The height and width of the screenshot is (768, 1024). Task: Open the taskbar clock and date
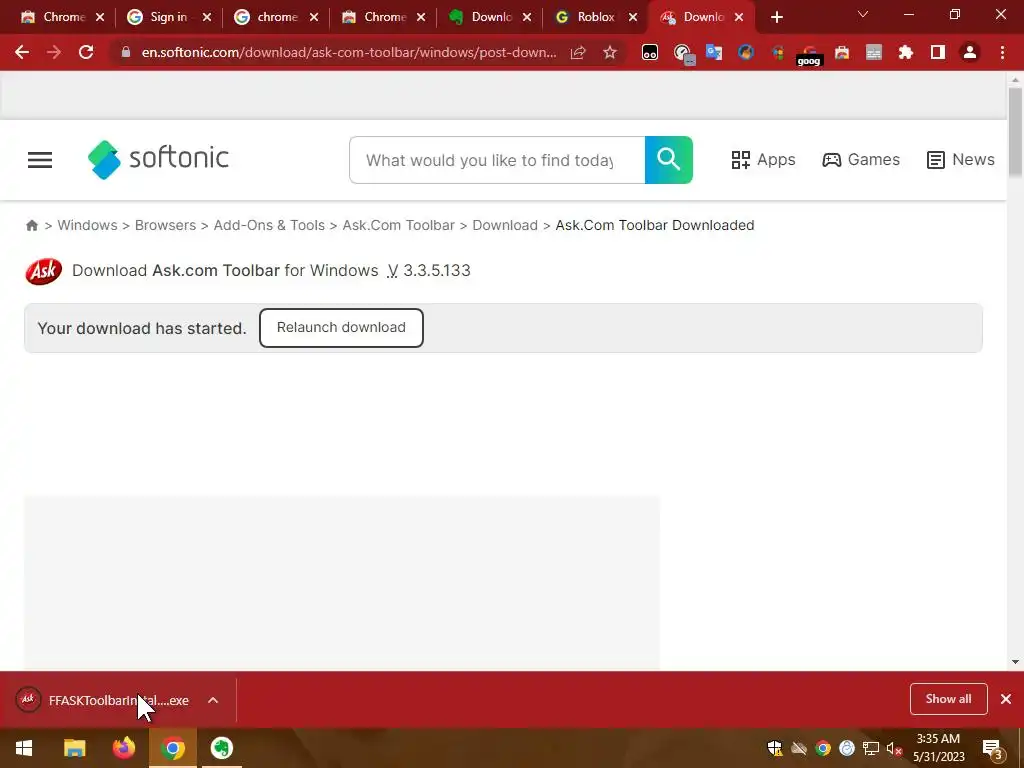[x=938, y=748]
